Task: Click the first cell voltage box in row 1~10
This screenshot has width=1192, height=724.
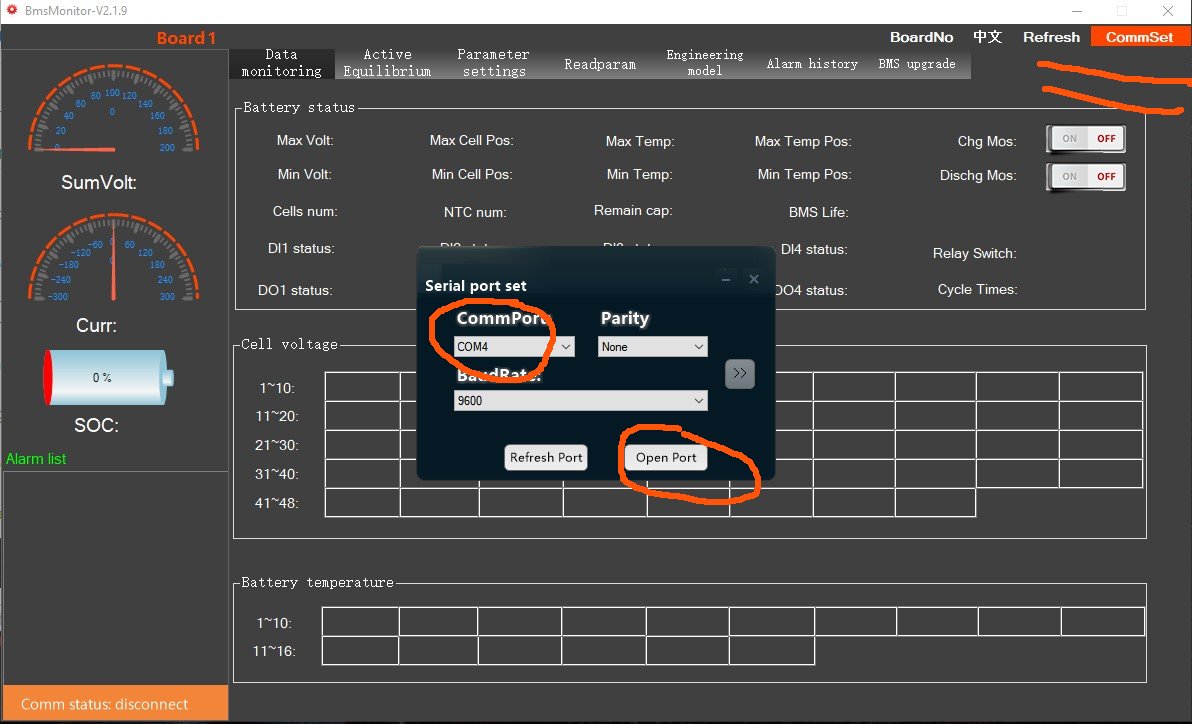Action: coord(362,387)
